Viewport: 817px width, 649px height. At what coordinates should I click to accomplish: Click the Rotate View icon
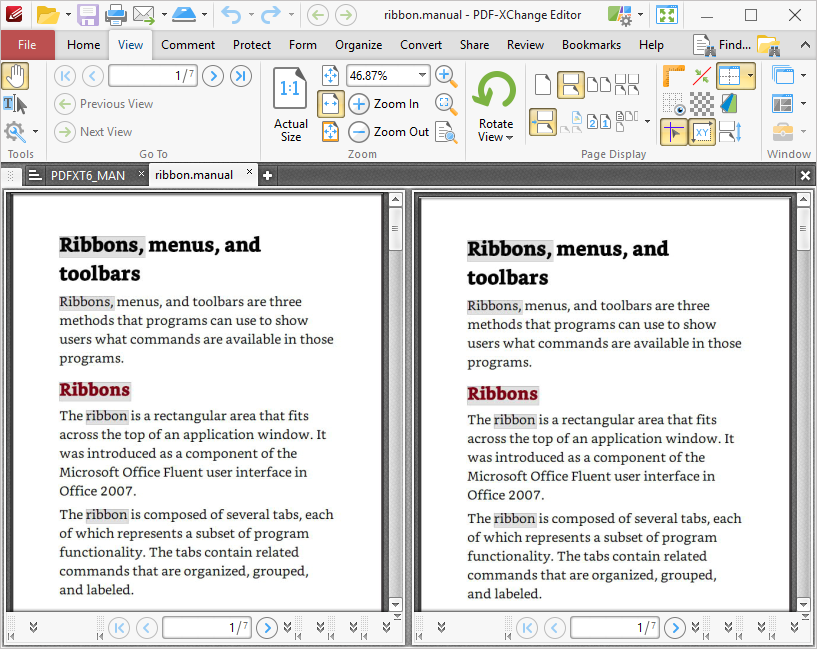495,91
